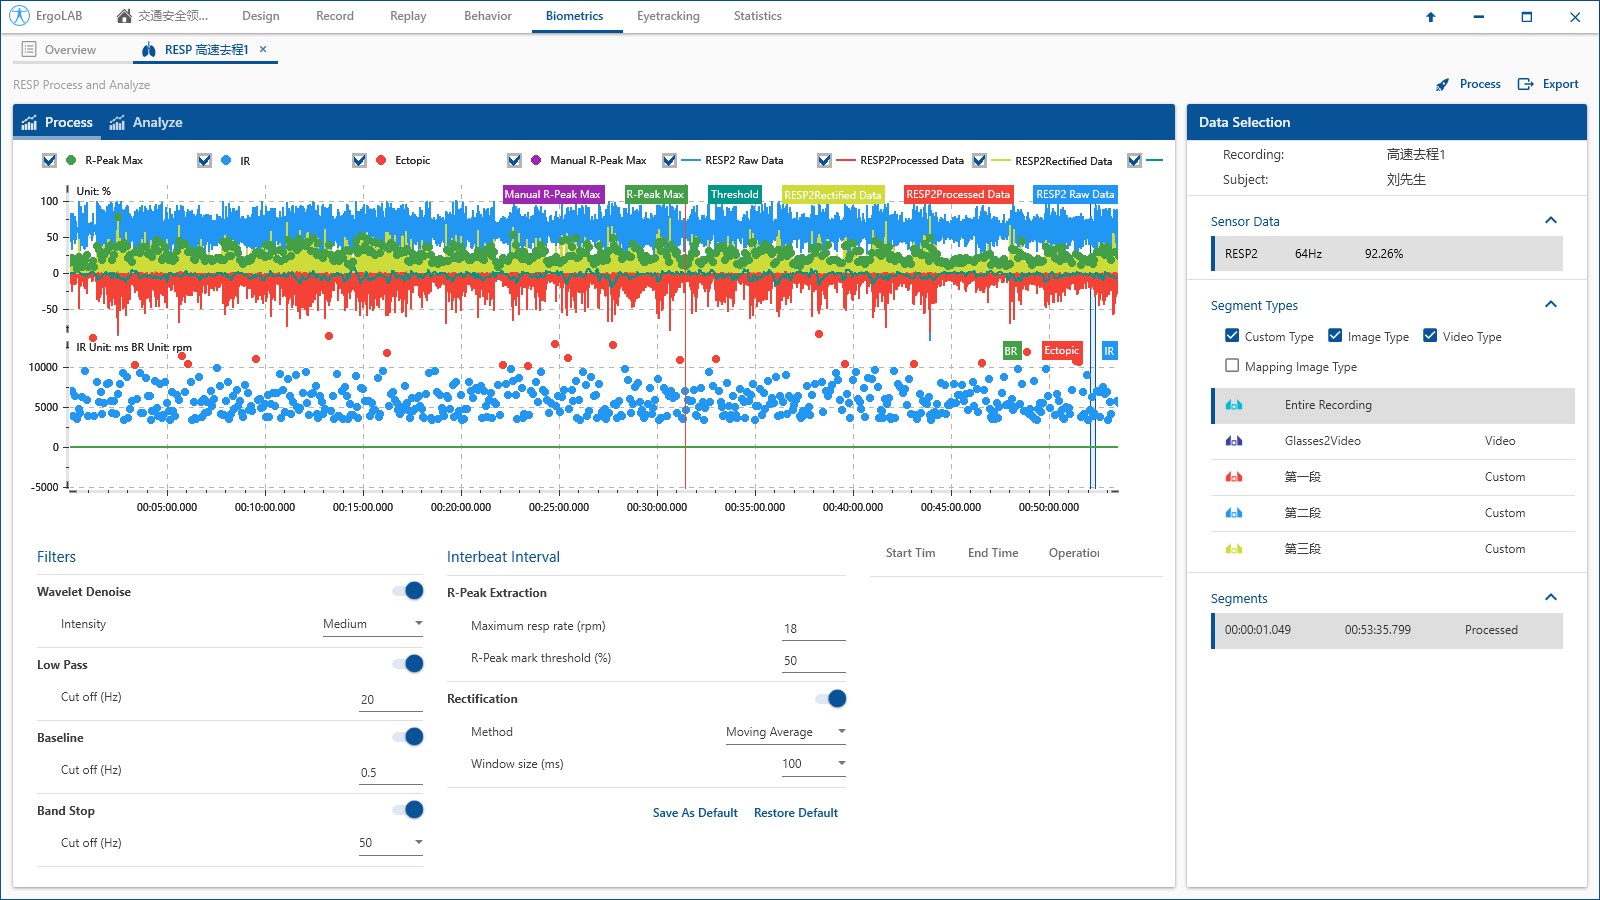
Task: Click the ErgoLAB logo icon
Action: click(19, 16)
